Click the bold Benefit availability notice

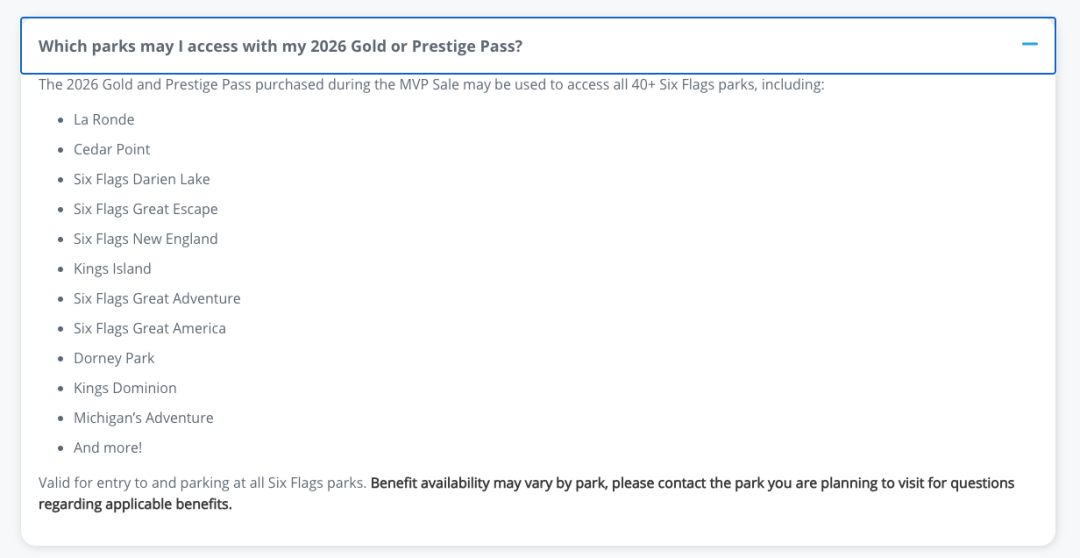tap(526, 493)
